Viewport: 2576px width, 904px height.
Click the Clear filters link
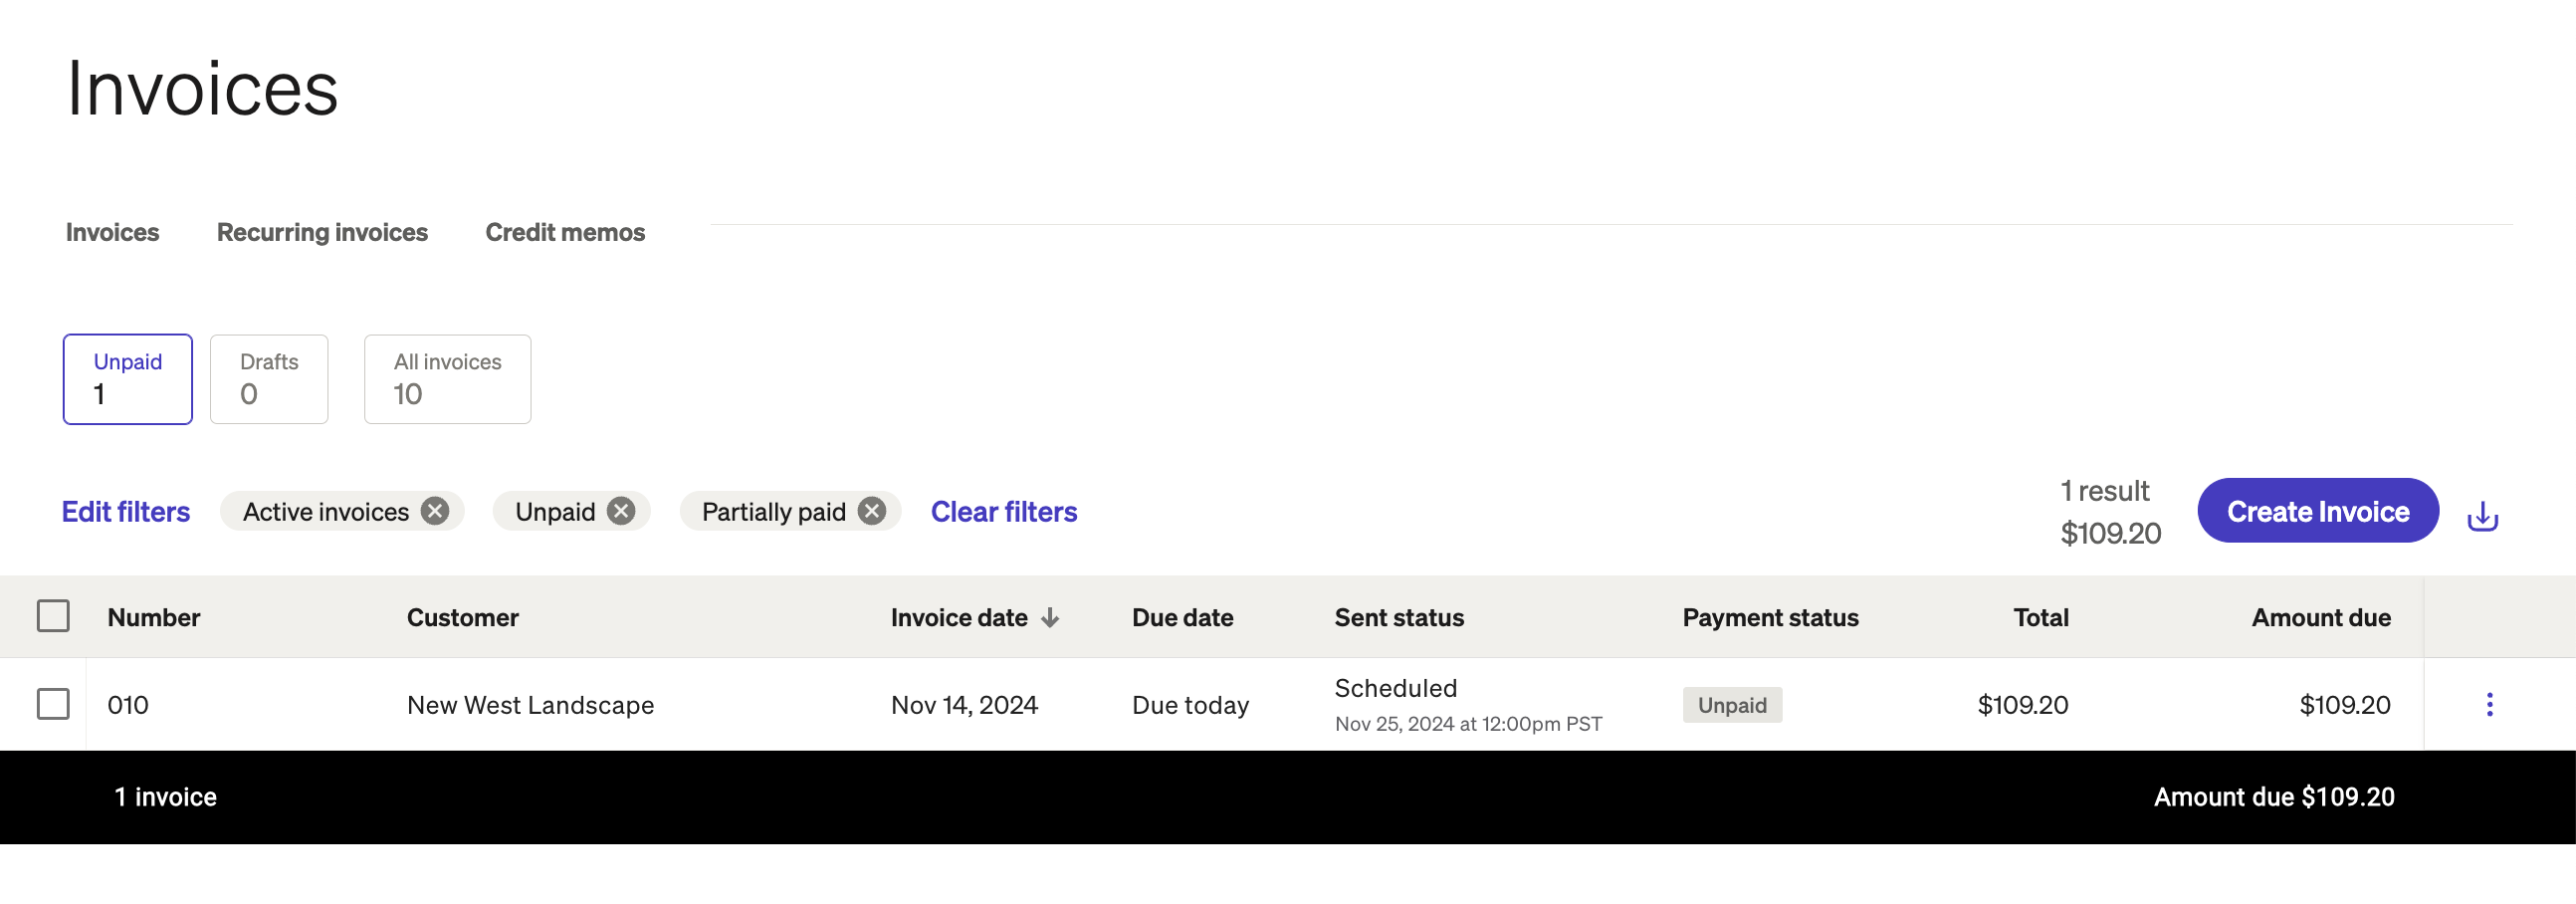pyautogui.click(x=1003, y=511)
